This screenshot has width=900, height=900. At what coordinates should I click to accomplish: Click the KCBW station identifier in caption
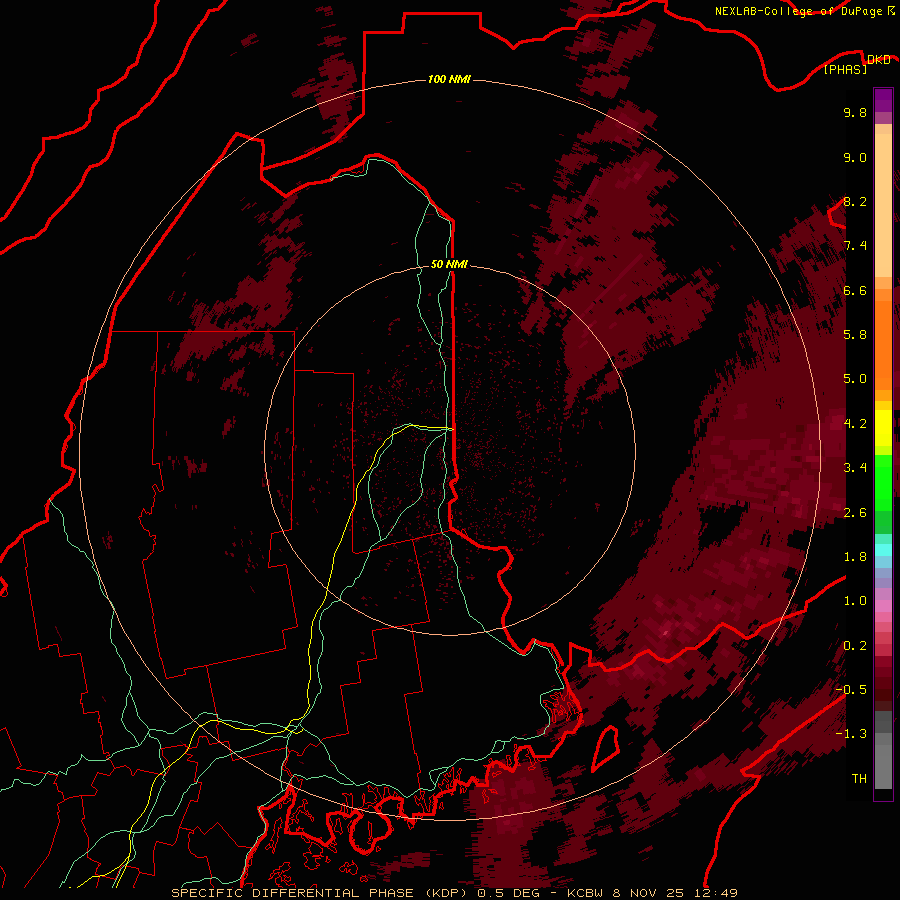(586, 893)
